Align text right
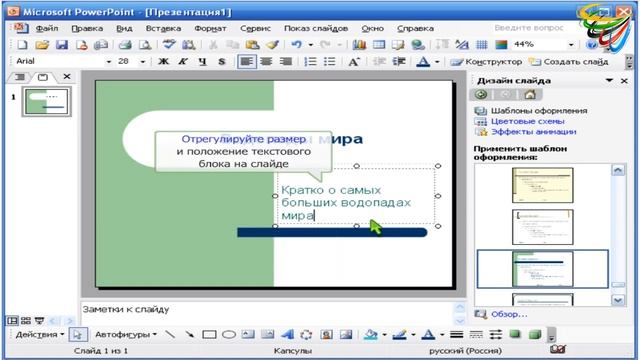Screen dimensions: 640x360 (286, 62)
